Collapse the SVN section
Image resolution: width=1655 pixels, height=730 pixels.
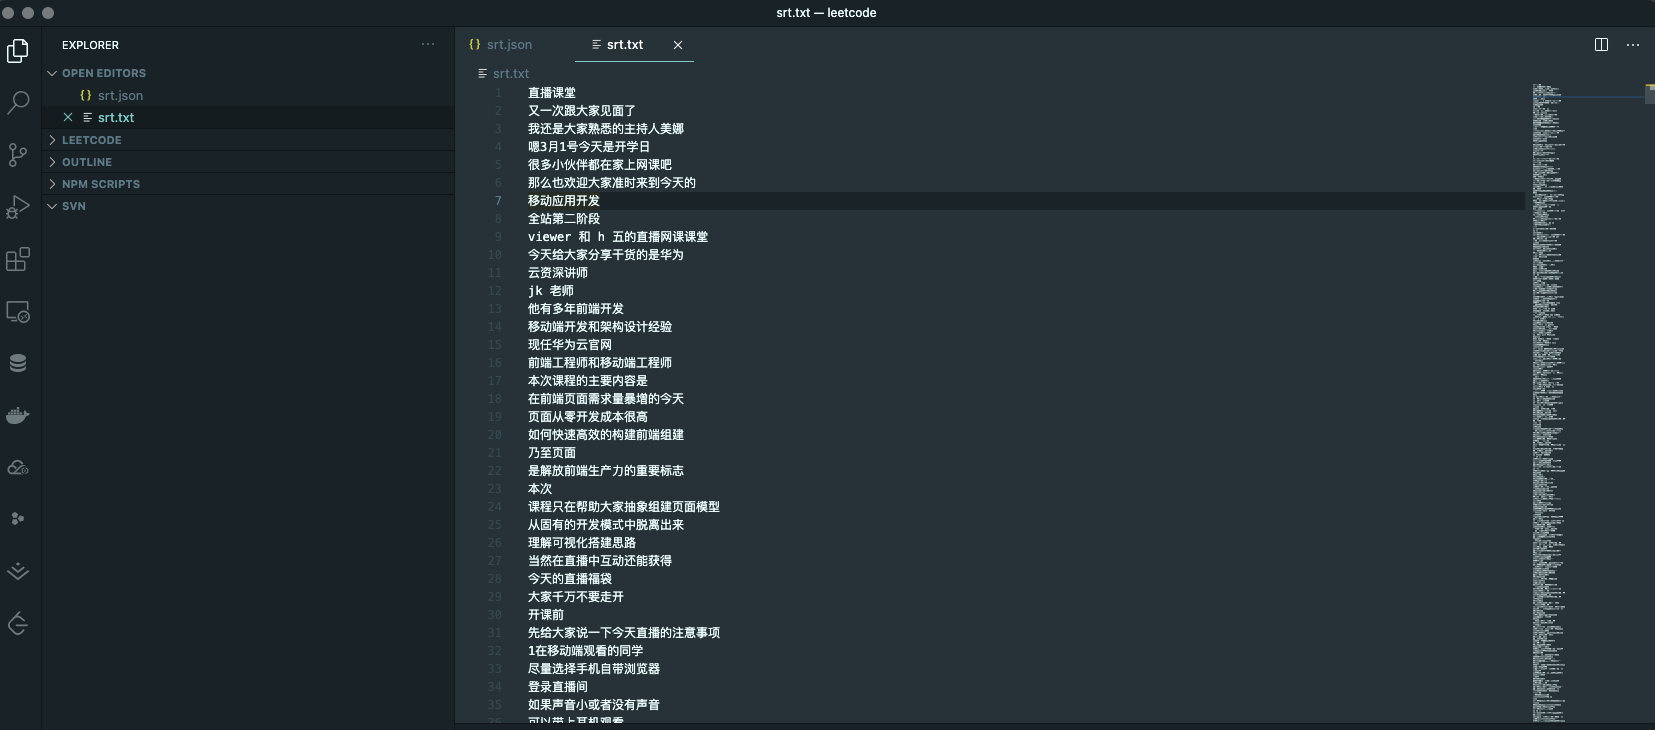click(74, 206)
